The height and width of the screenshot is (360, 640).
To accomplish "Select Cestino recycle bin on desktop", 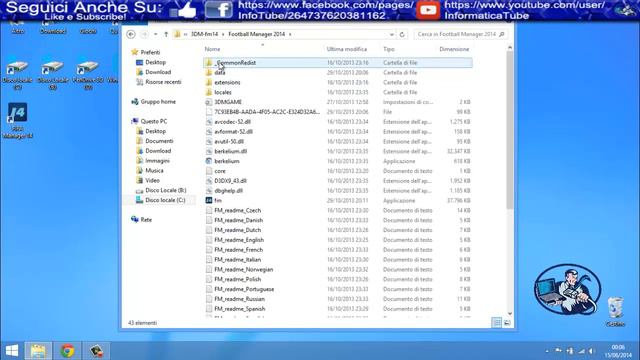I will coord(615,312).
